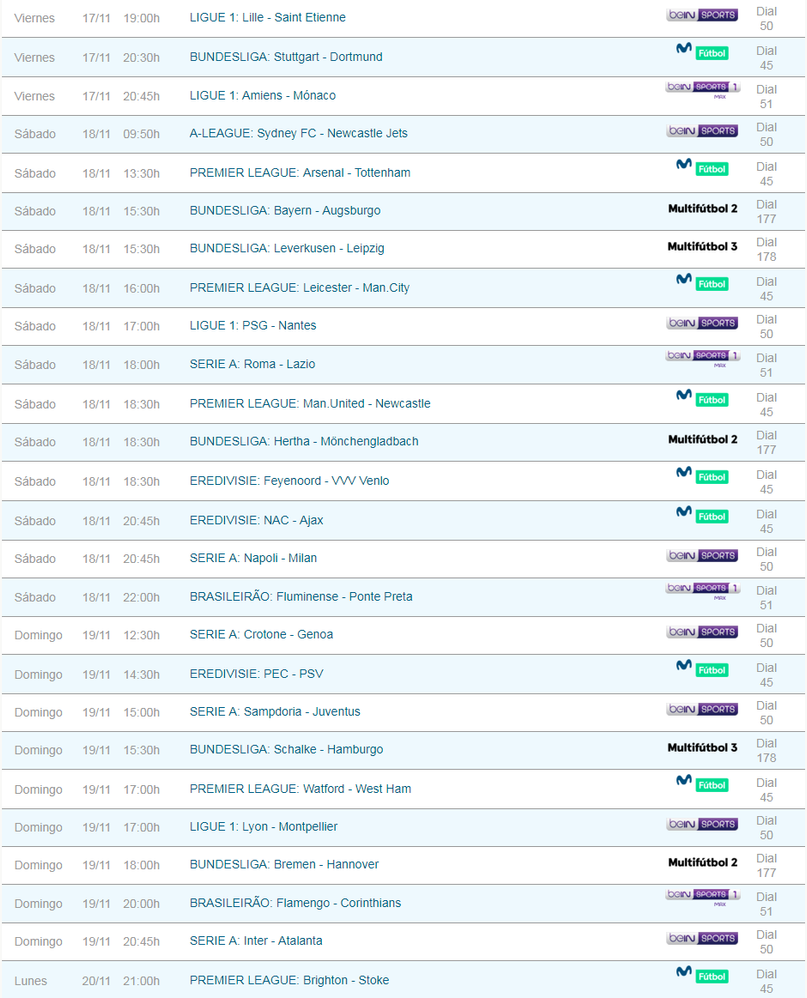Click 22:00h time for Fluminense - Ponte Preta

tap(141, 597)
